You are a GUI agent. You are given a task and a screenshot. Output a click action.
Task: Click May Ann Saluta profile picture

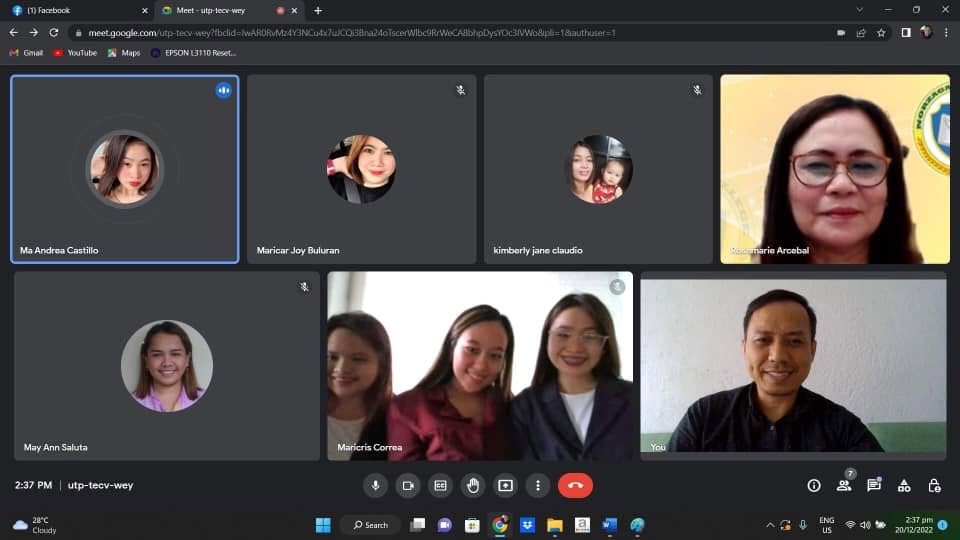click(x=167, y=366)
